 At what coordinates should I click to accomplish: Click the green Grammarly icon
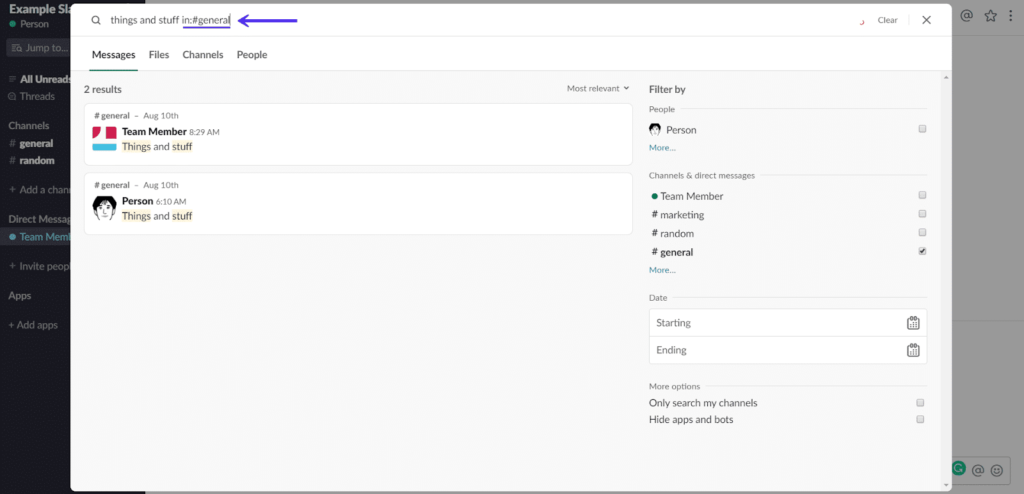point(959,468)
